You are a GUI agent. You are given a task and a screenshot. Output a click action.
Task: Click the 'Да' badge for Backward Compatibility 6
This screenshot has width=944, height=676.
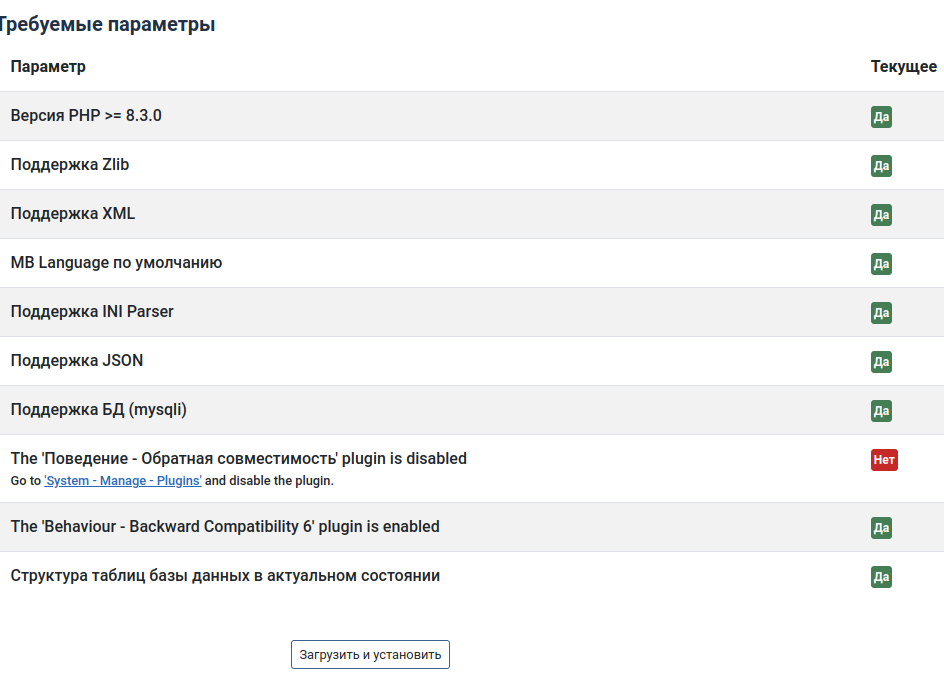881,528
